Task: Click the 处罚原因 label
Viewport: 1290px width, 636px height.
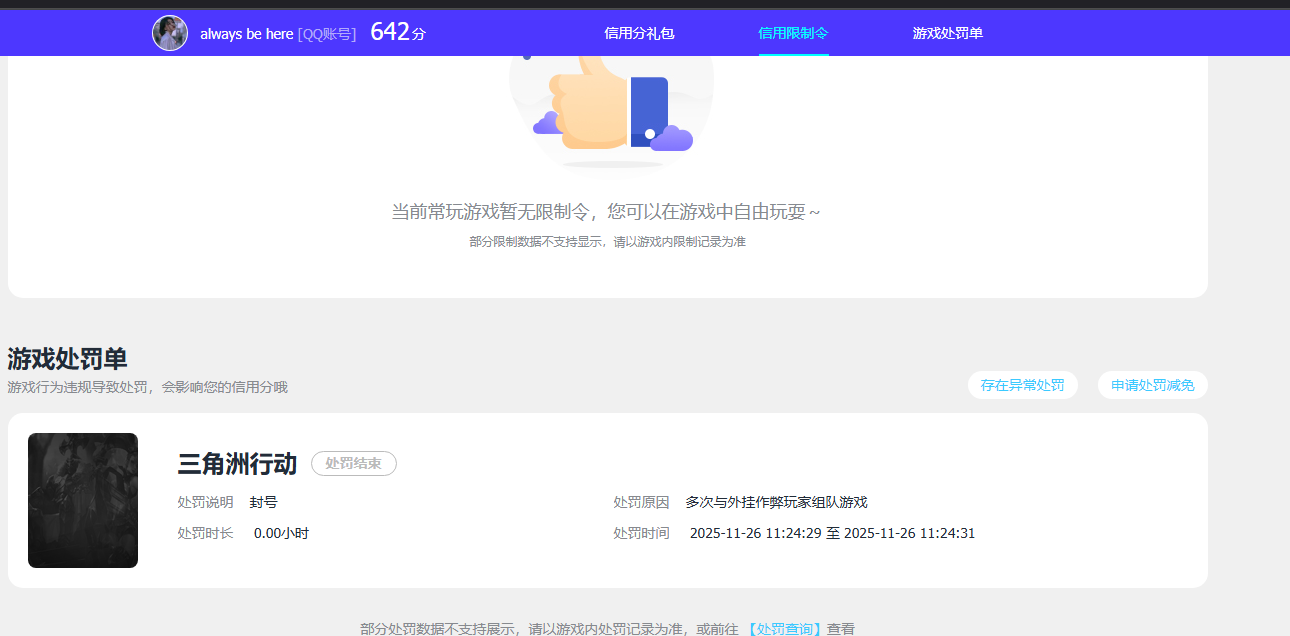Action: click(641, 502)
